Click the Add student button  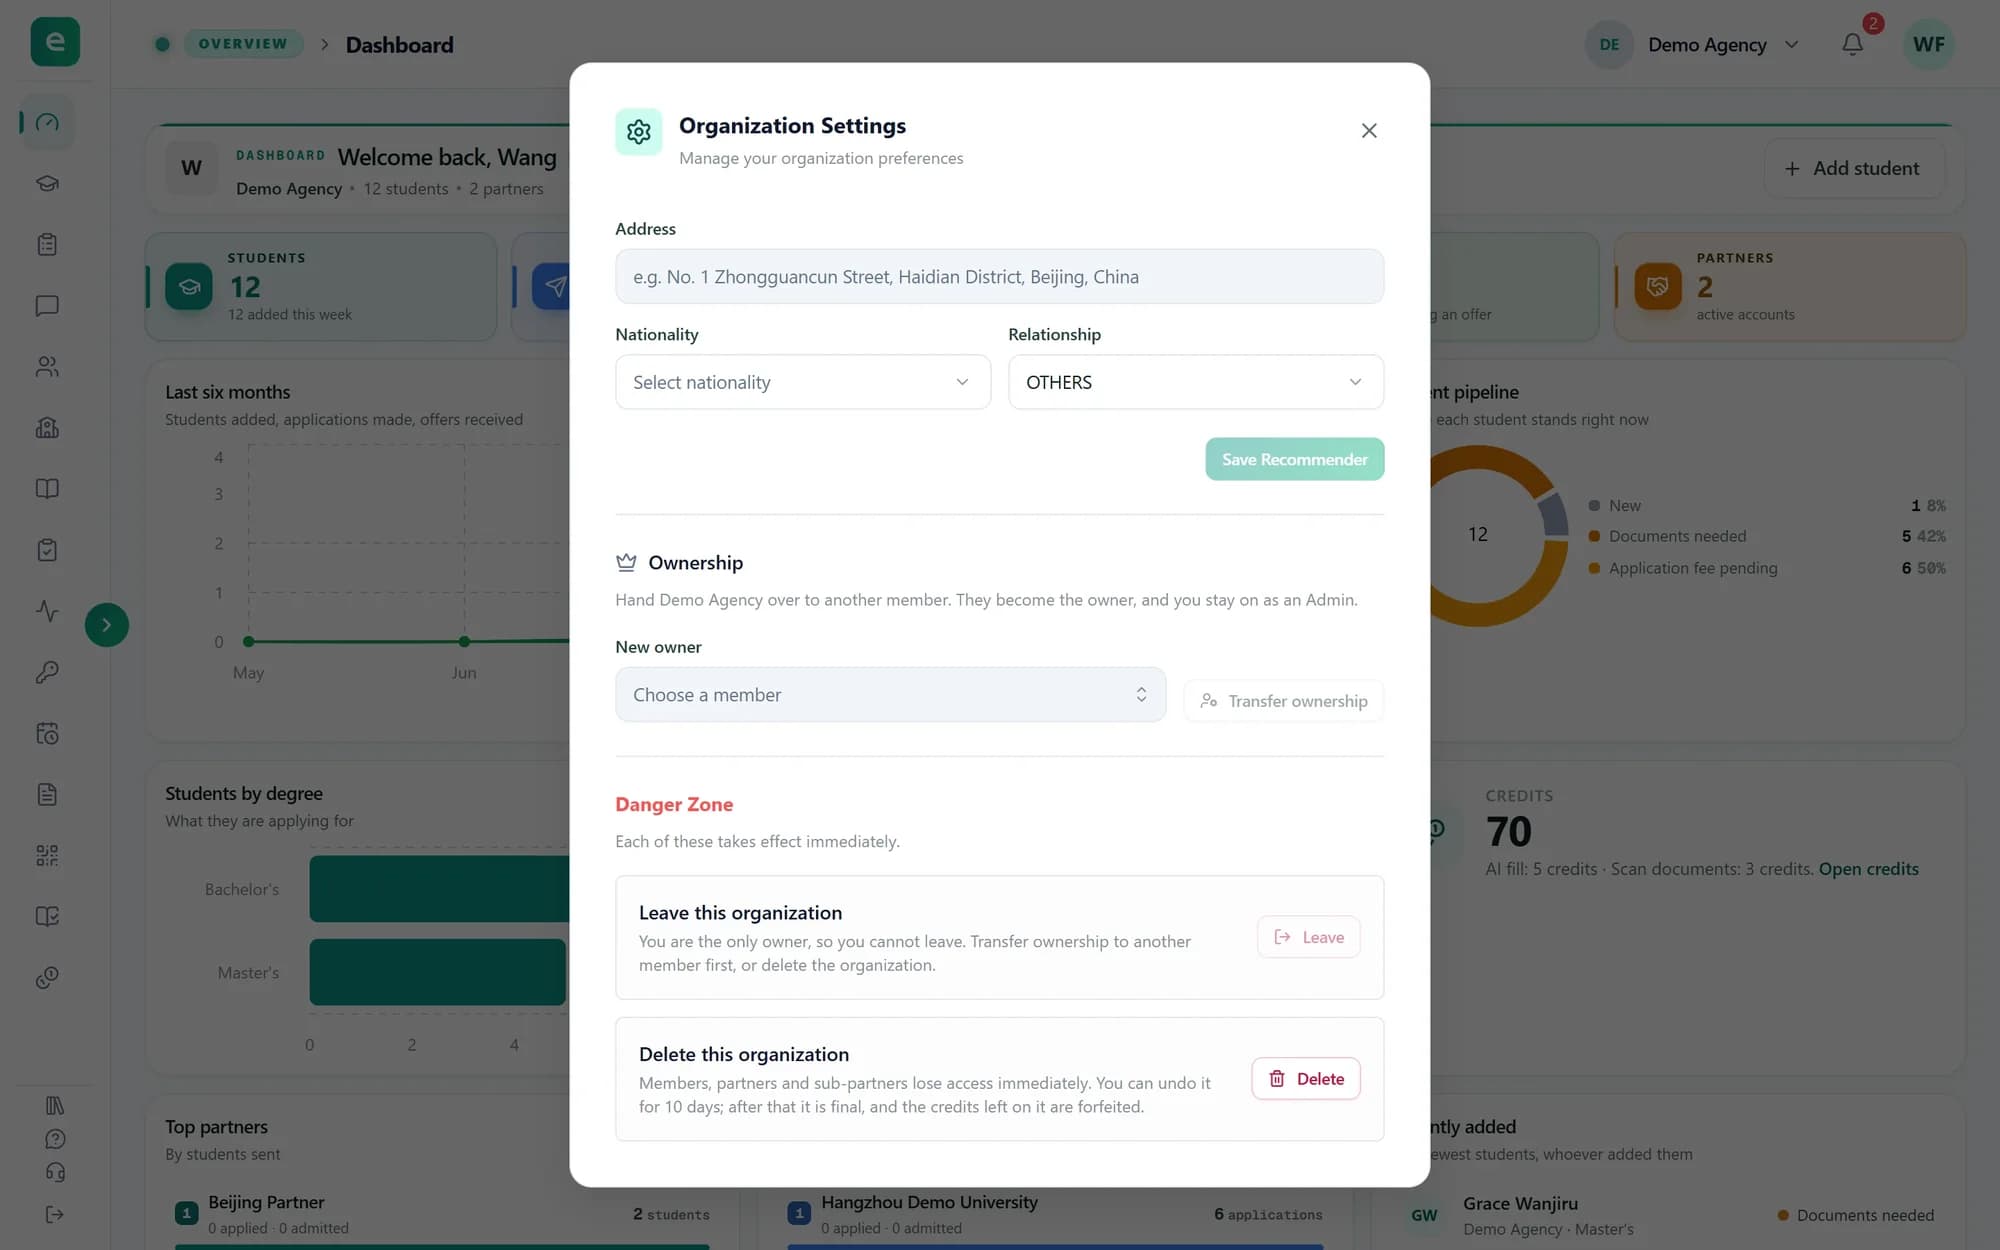(1854, 168)
